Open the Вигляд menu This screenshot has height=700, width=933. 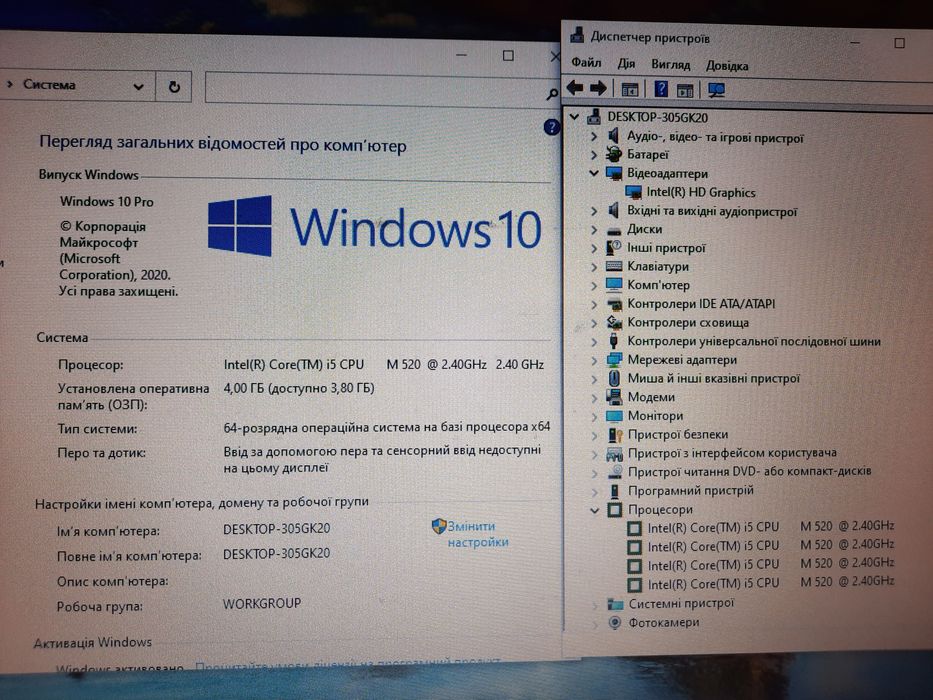(x=671, y=64)
